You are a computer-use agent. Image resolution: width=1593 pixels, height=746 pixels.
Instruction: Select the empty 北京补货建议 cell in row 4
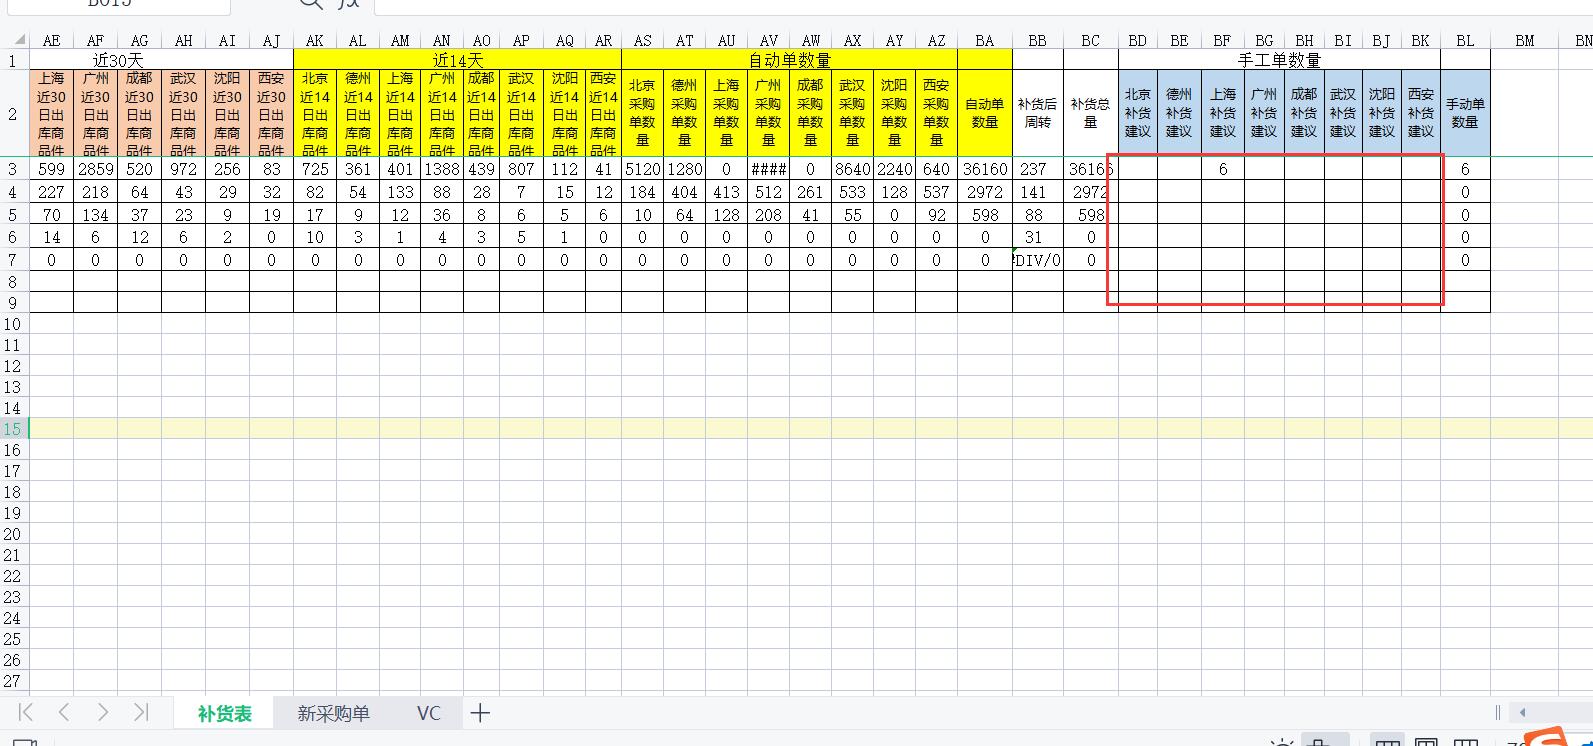[1138, 192]
